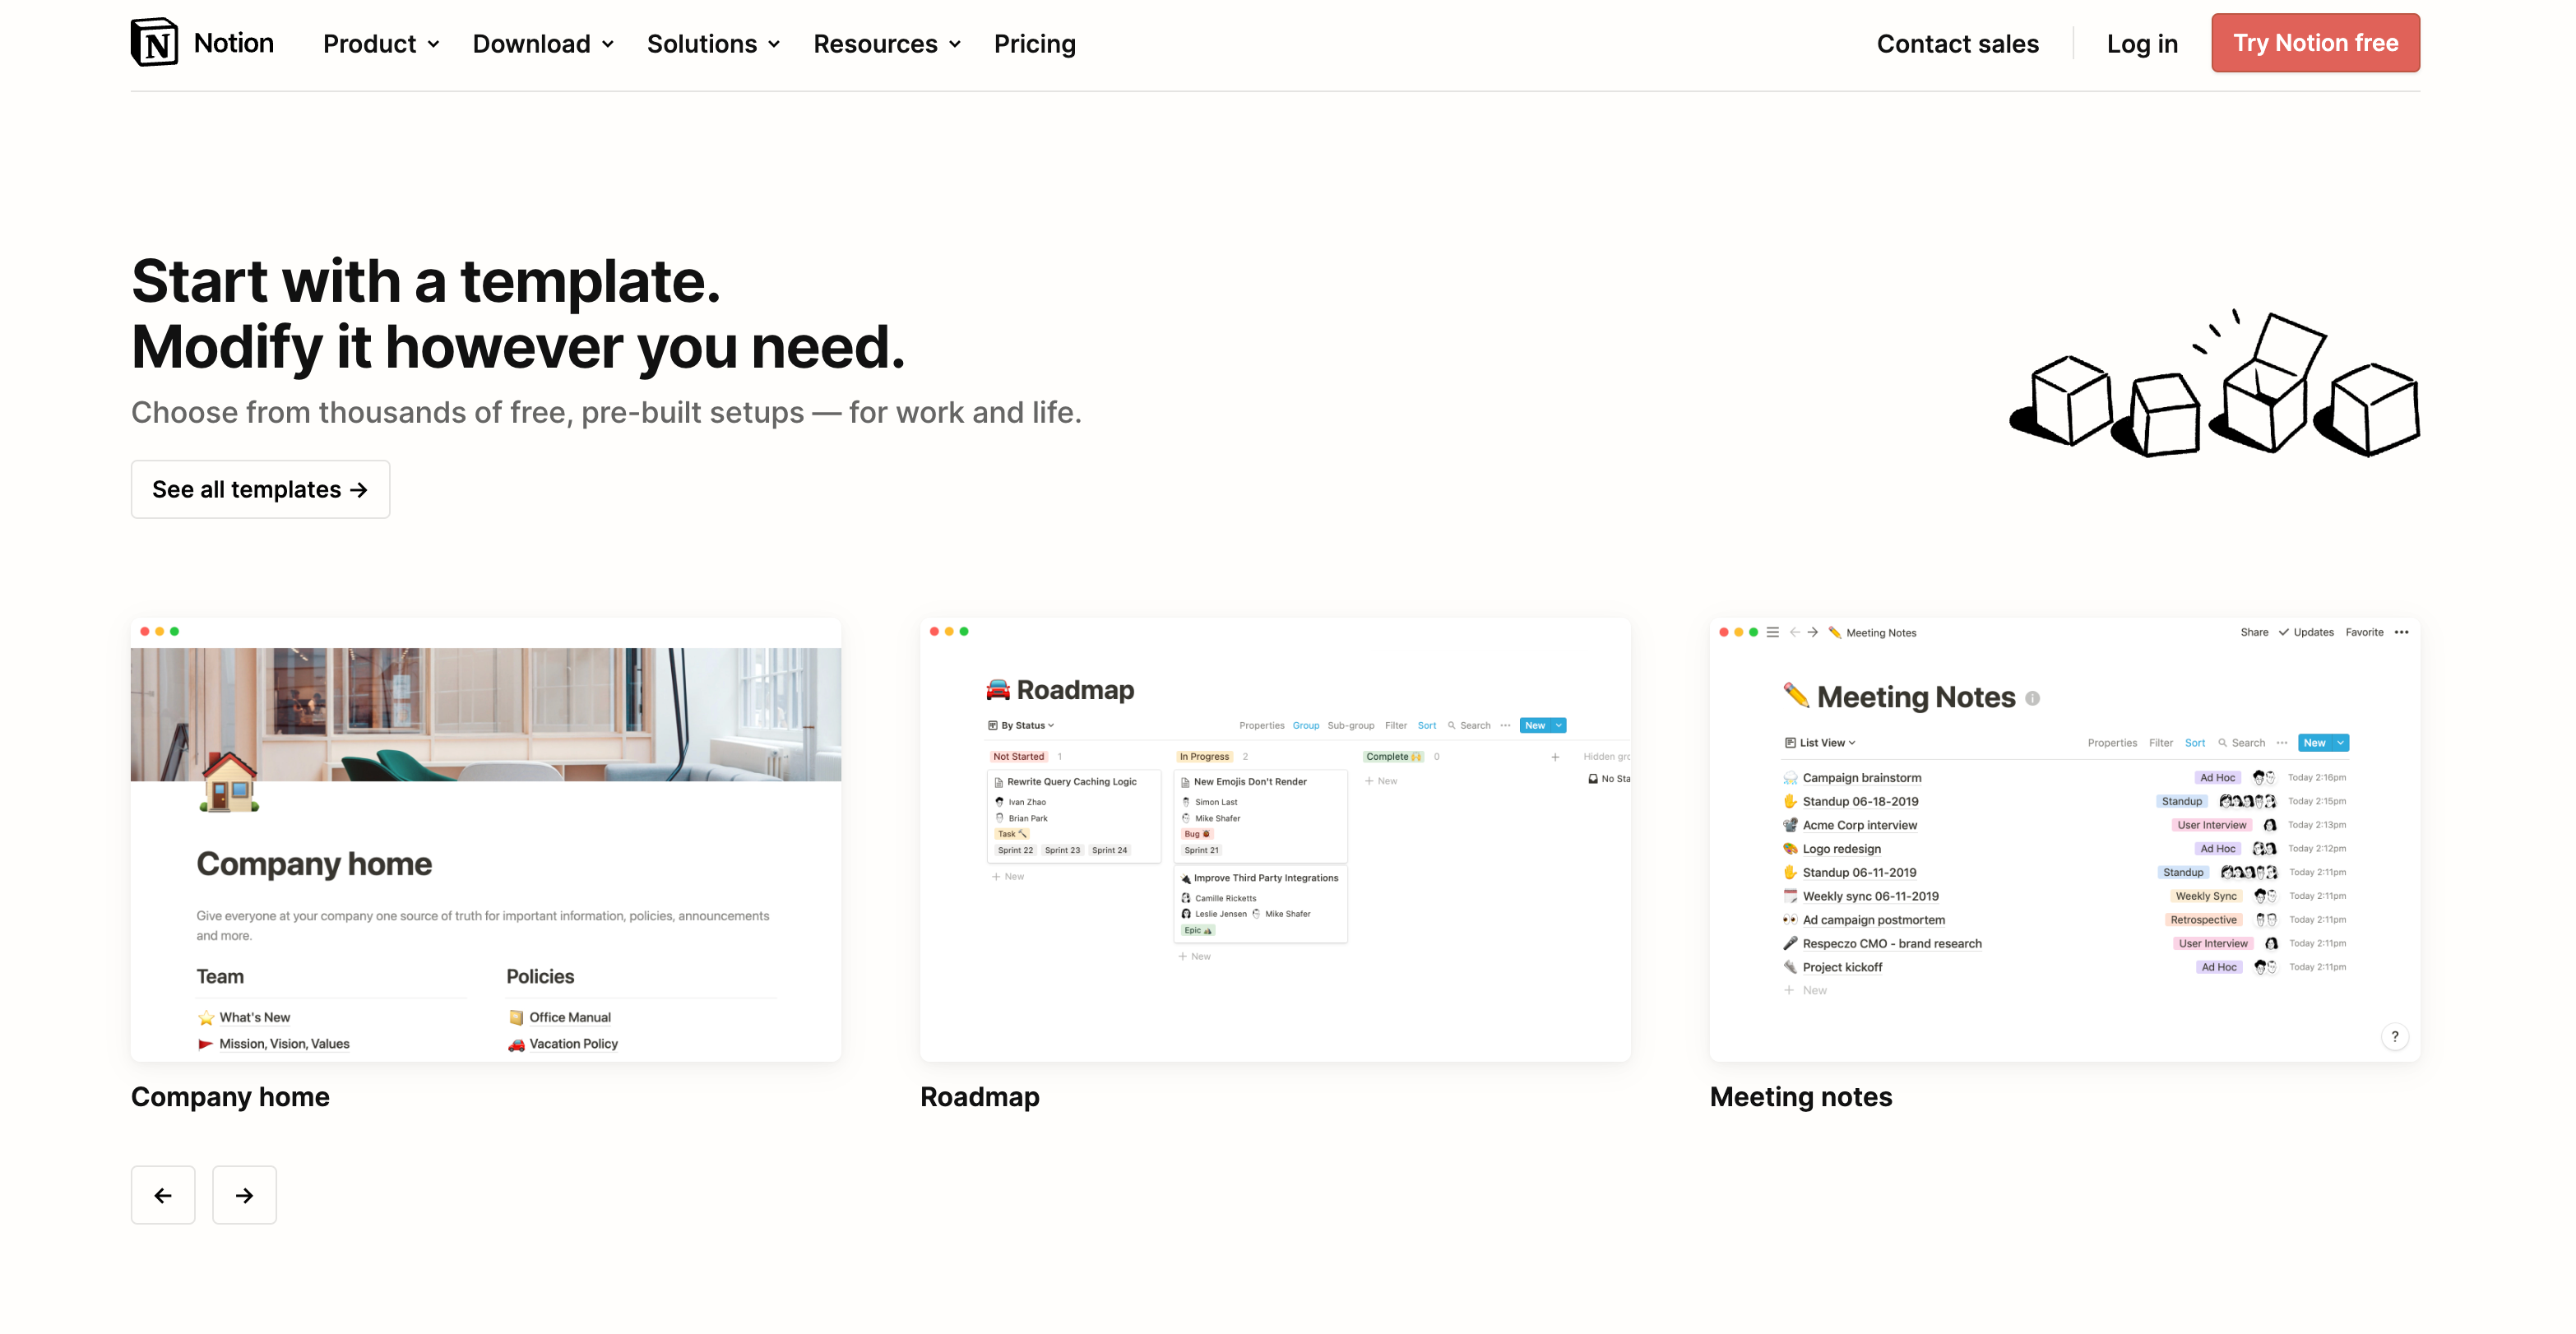Expand the Resources dropdown menu
Screen dimensions: 2576x1334
[x=887, y=44]
